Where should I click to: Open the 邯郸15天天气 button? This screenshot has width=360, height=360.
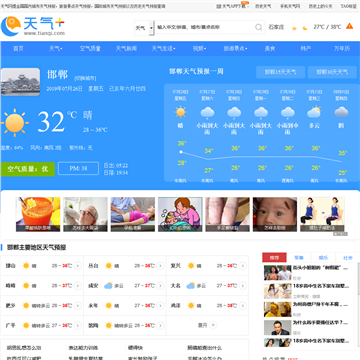280,72
